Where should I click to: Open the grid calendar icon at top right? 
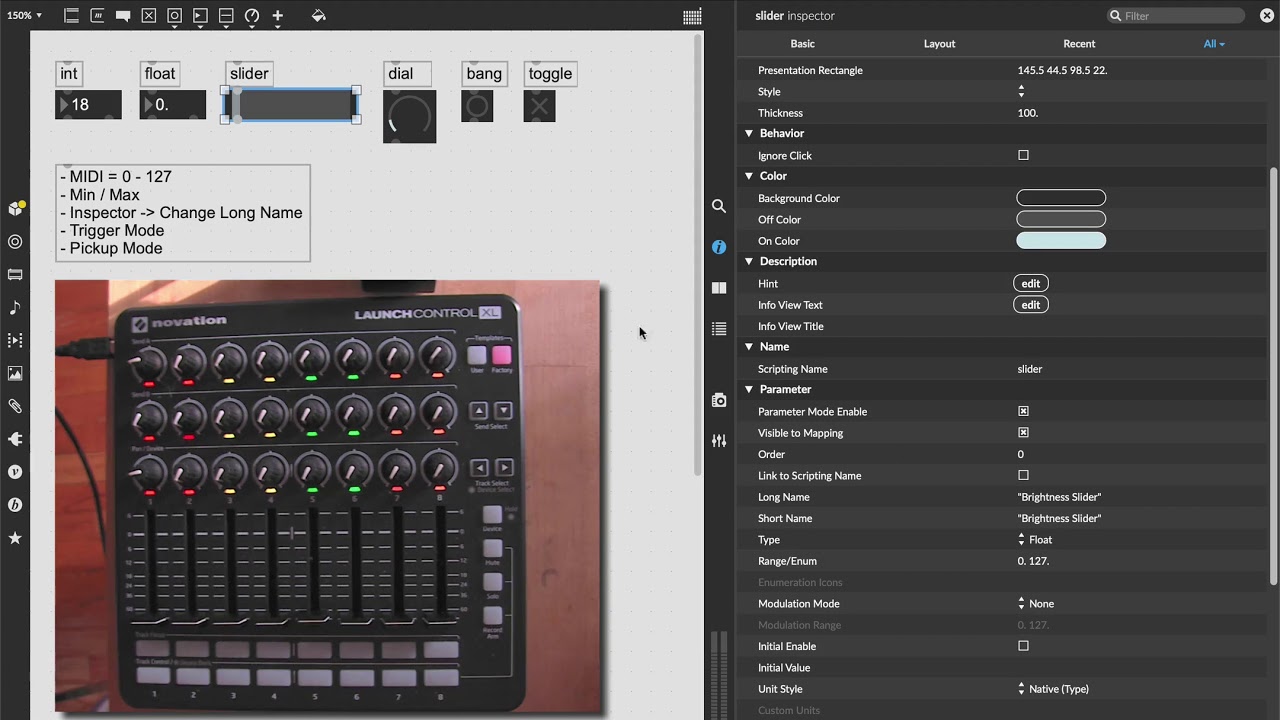click(692, 16)
